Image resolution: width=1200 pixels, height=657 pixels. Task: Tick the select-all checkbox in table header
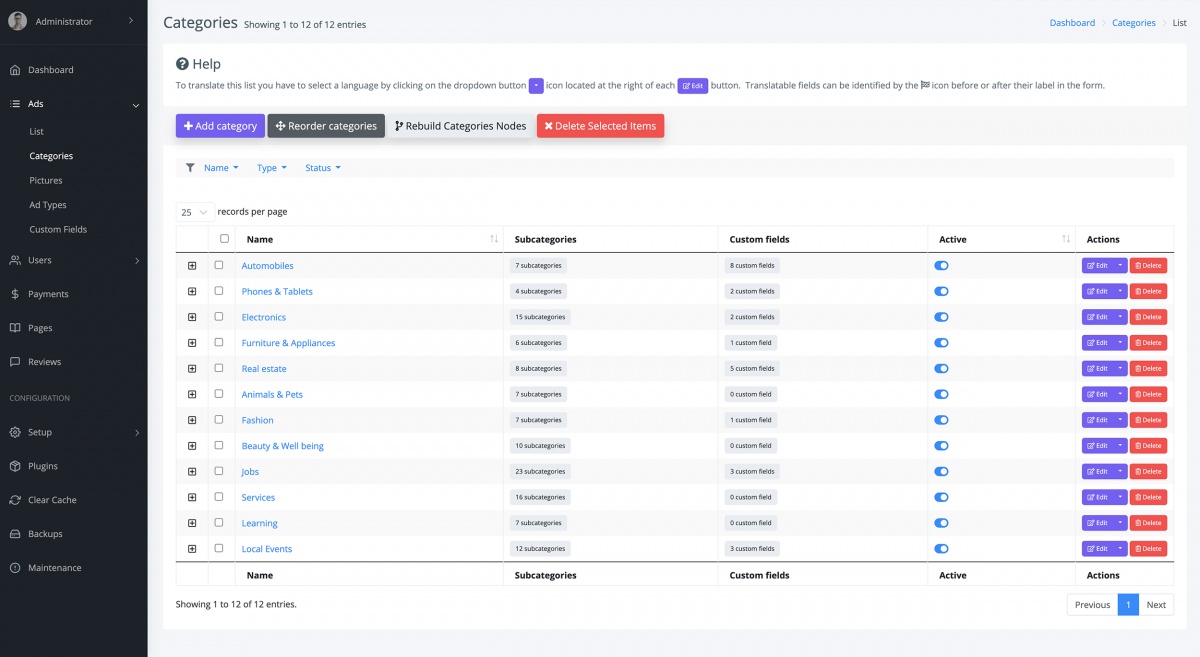tap(224, 239)
